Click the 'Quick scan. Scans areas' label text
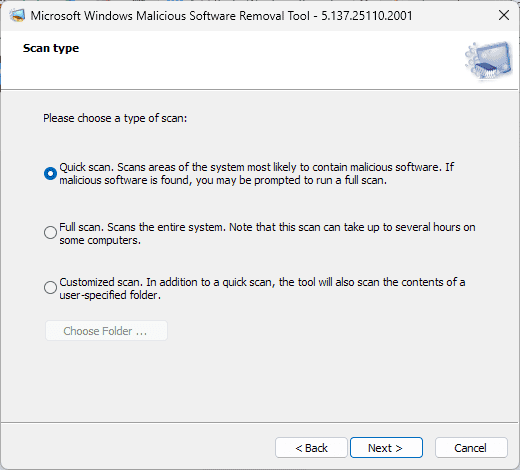 pos(257,173)
